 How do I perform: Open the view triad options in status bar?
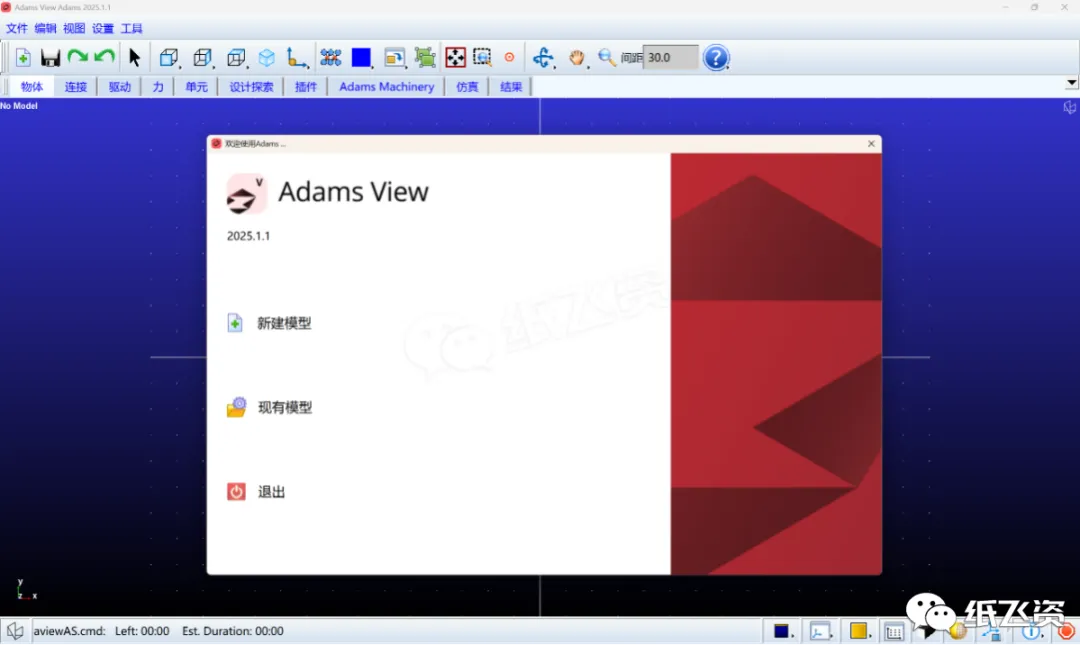pos(821,631)
